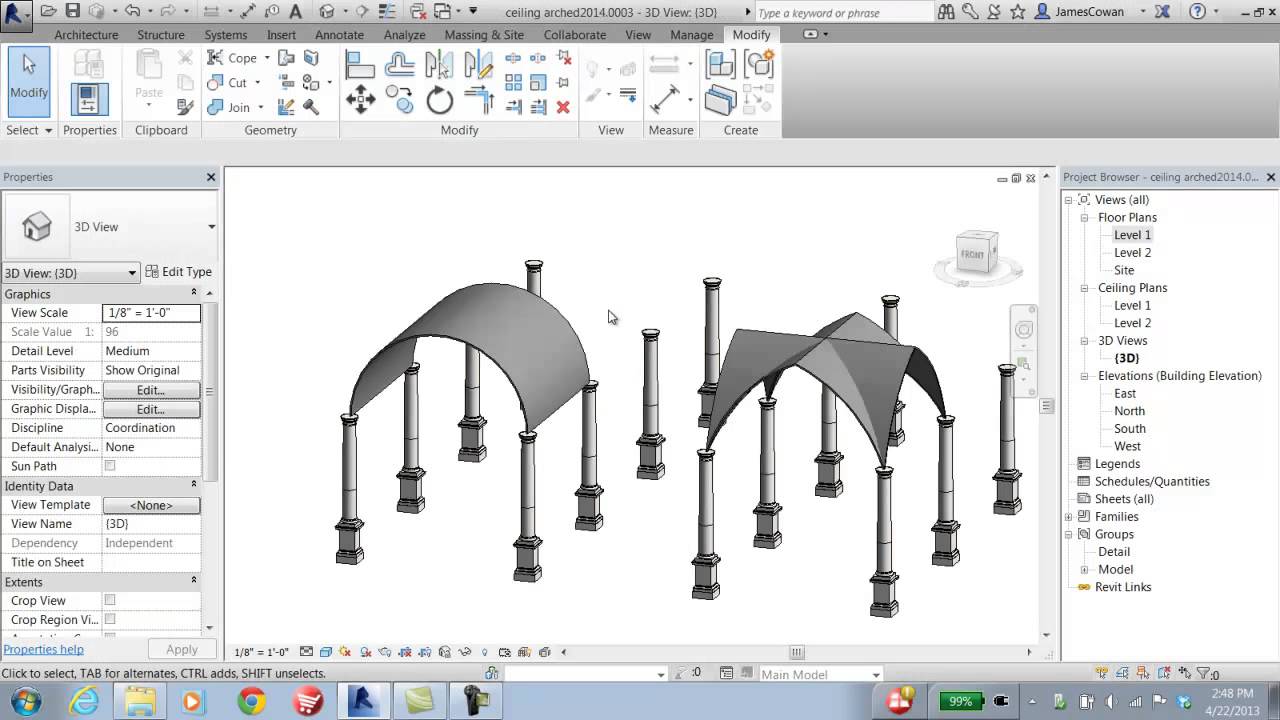Click the Scale tool icon

(x=538, y=83)
